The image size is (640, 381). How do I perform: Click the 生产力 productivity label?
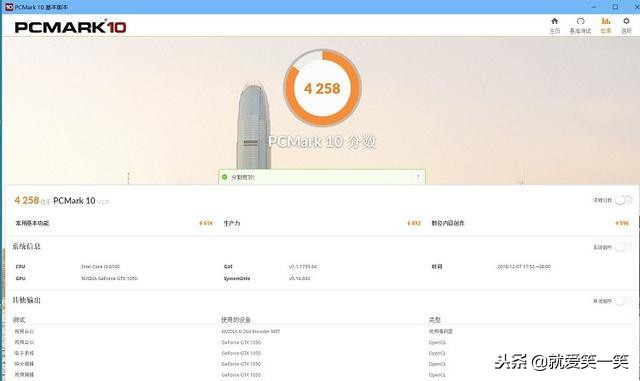coord(232,223)
